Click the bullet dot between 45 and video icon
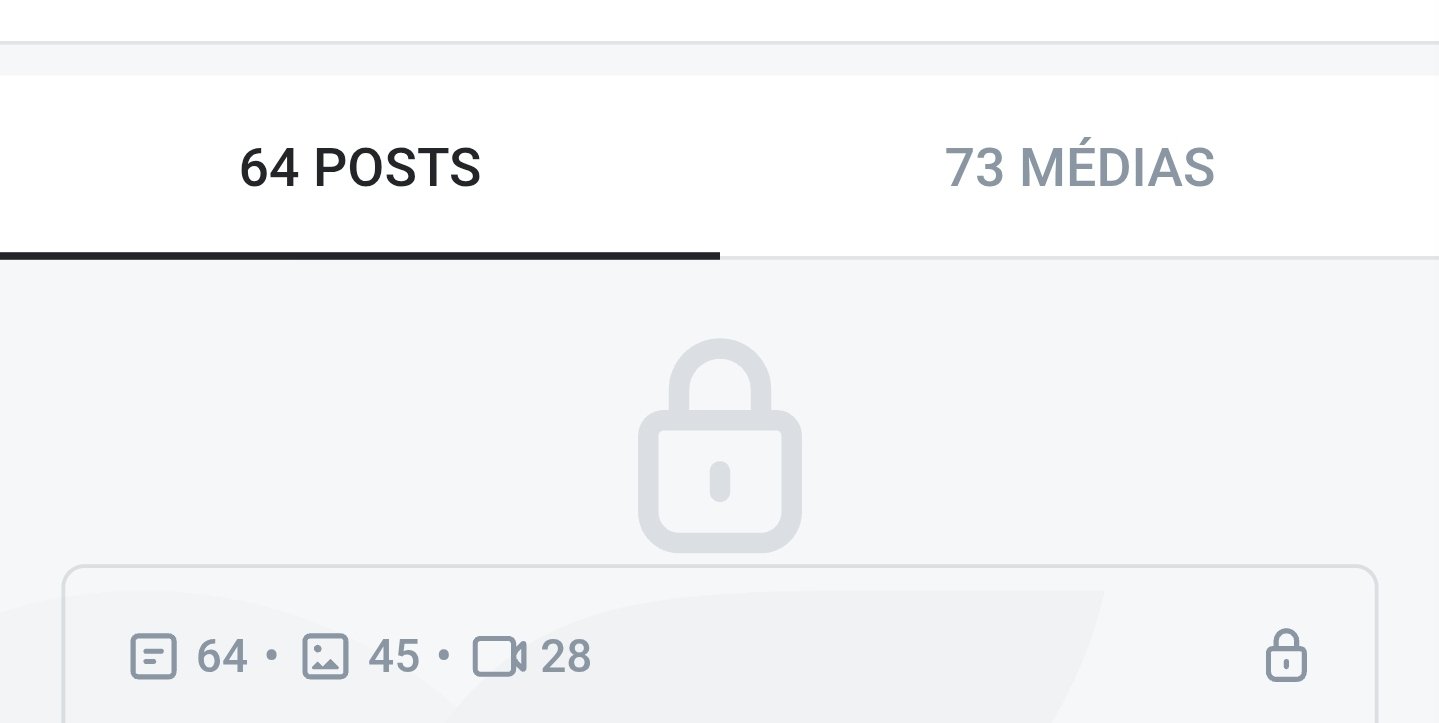1439x723 pixels. point(444,658)
